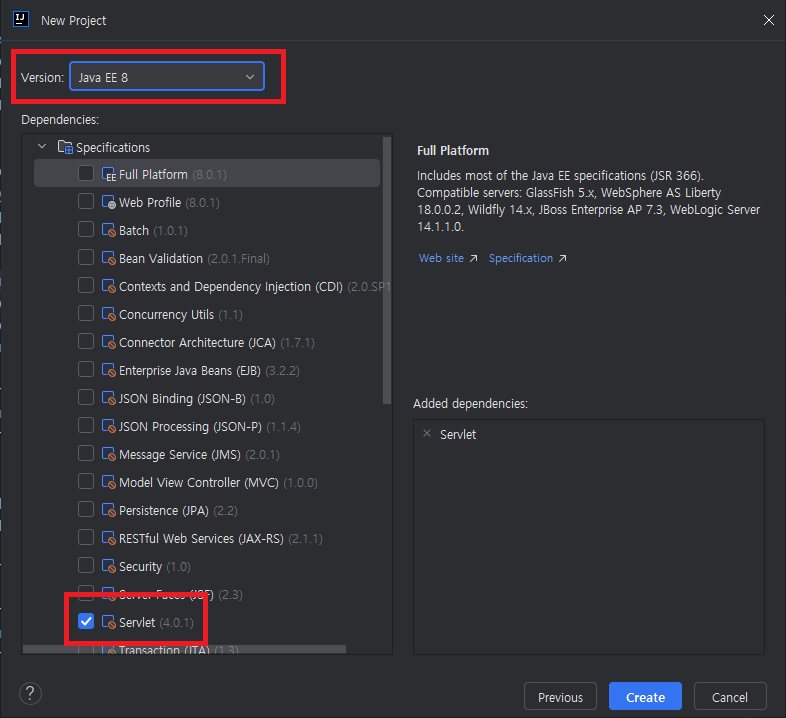Click the JSON Binding icon
This screenshot has height=718, width=786.
(x=109, y=398)
